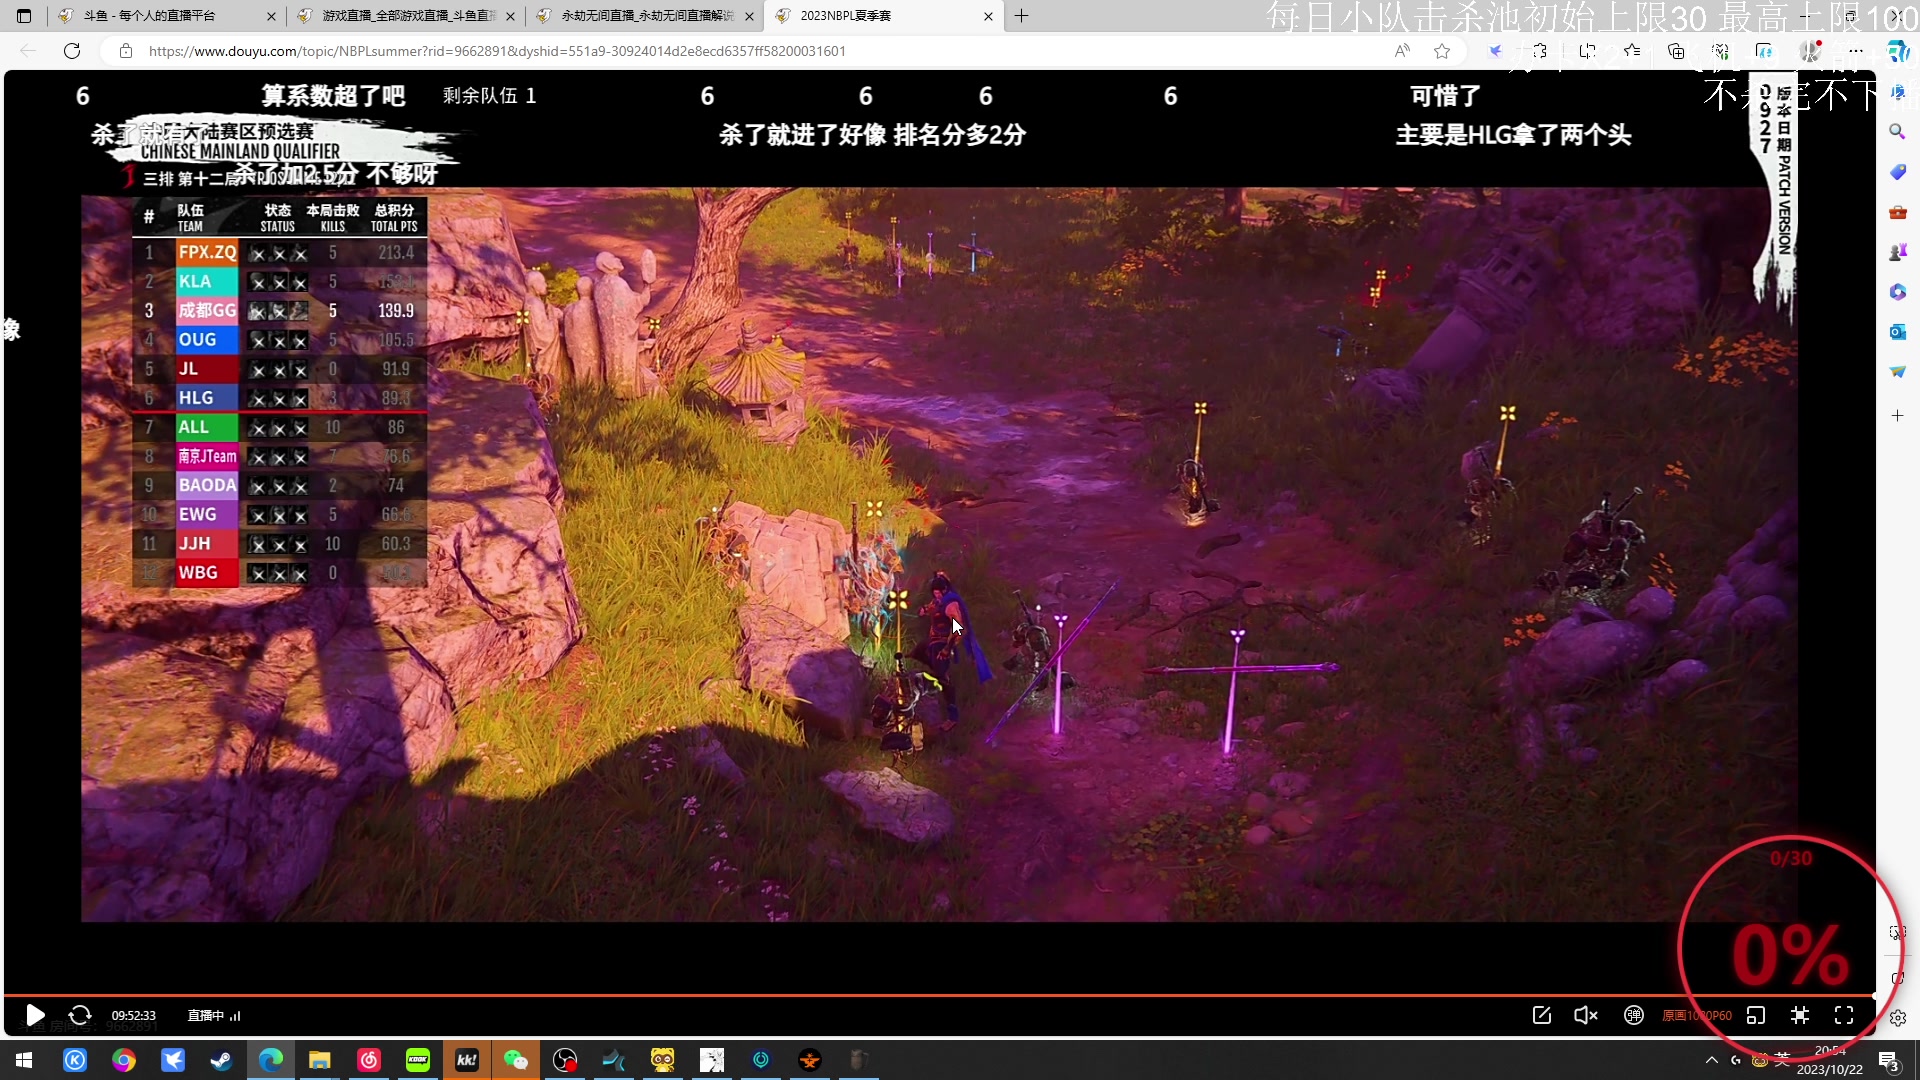Open sidebar games chess icon

point(1897,252)
